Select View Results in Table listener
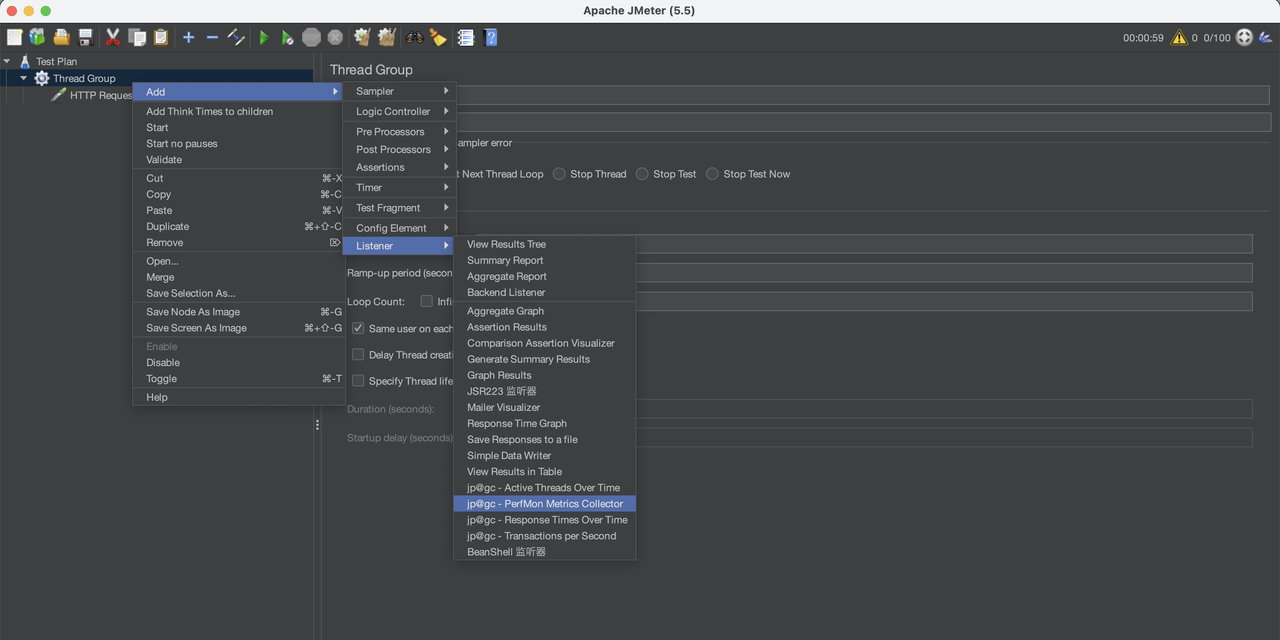 544,471
